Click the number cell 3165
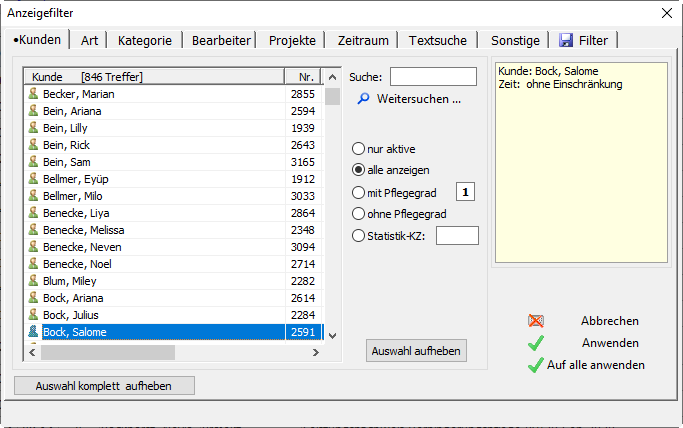The height and width of the screenshot is (428, 683). (x=303, y=162)
